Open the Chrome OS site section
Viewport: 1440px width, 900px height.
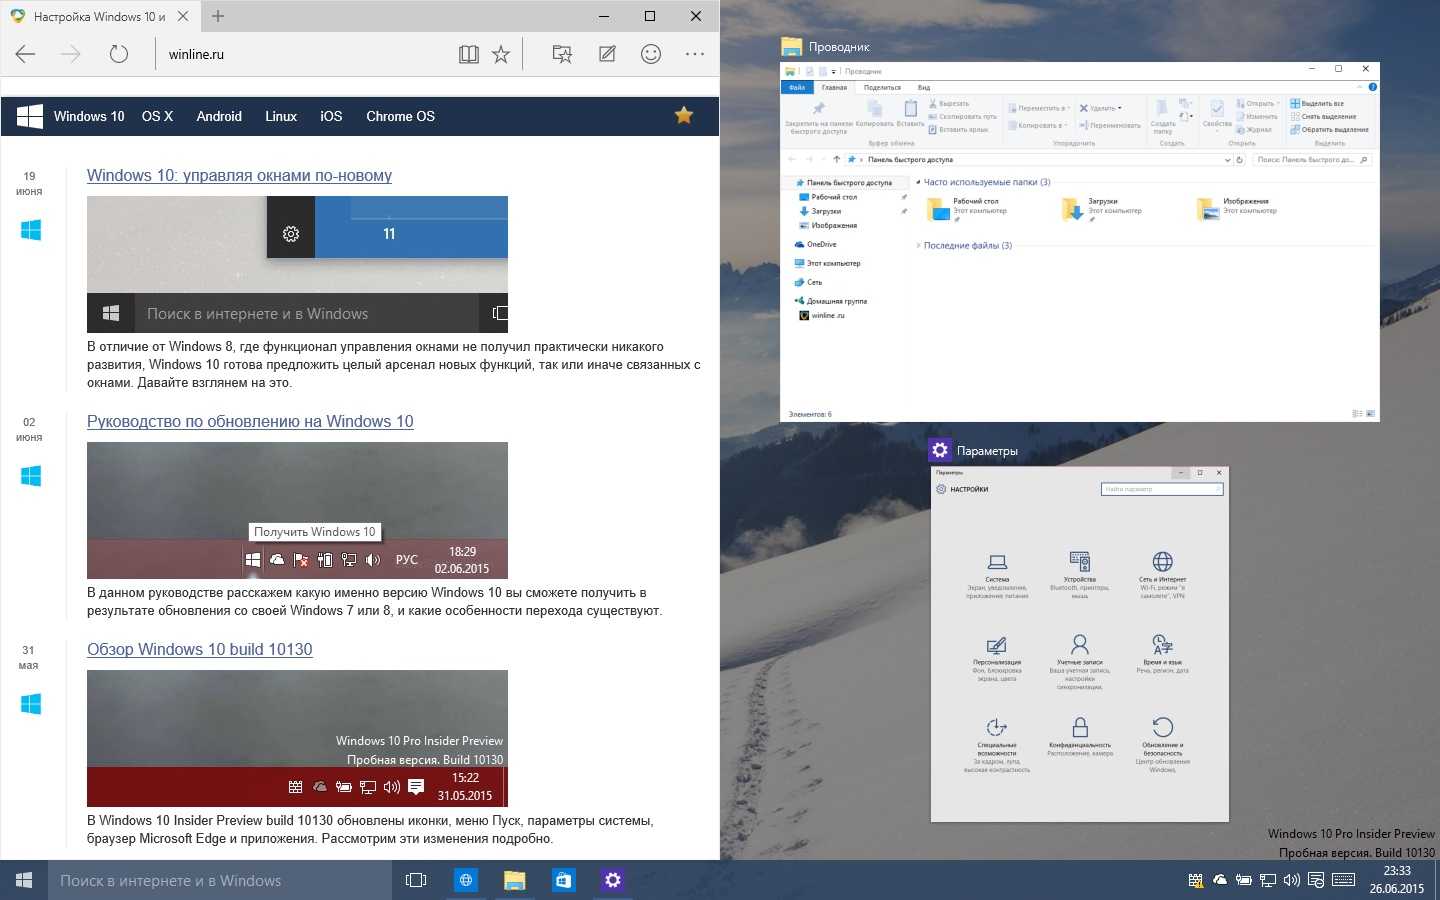click(x=400, y=116)
